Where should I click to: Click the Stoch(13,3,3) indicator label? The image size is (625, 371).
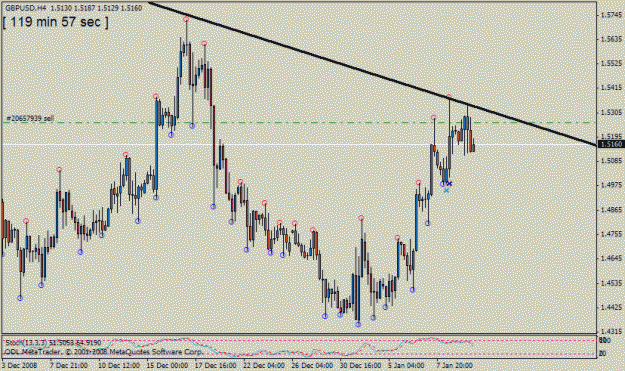(53, 343)
